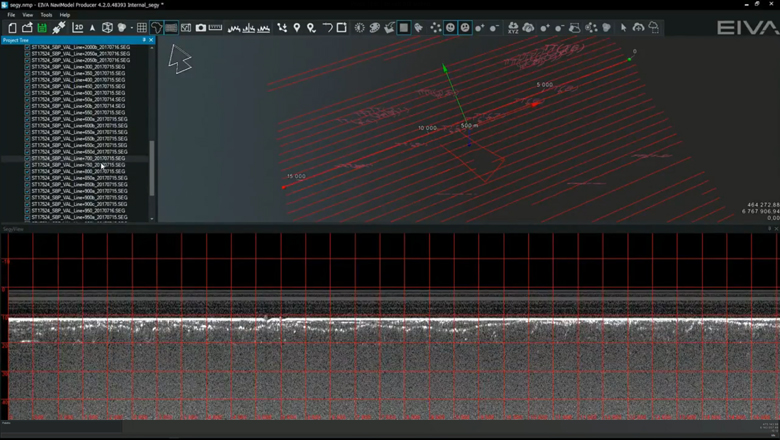Uncheck the Line=300 SEG file checkbox
This screenshot has height=440, width=780.
click(x=28, y=67)
